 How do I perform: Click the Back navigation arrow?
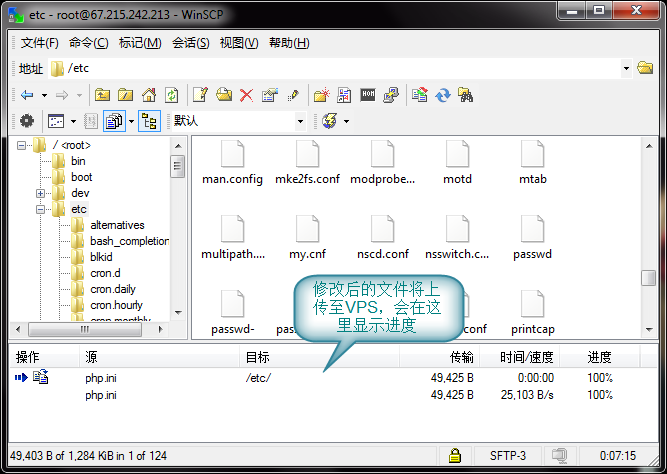(27, 95)
